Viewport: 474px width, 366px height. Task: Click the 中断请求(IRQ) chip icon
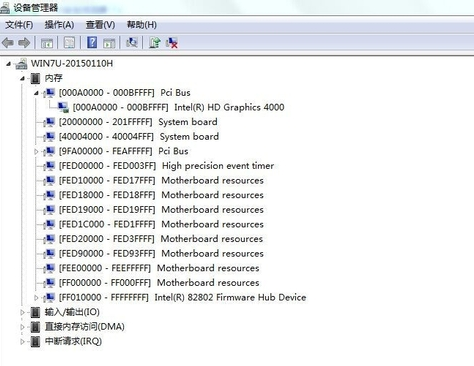(35, 342)
